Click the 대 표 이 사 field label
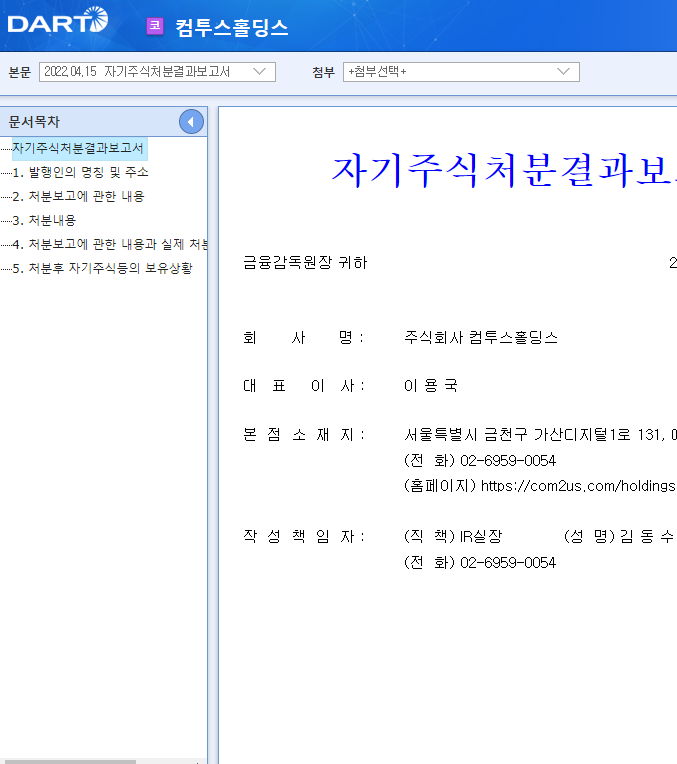The height and width of the screenshot is (764, 677). 303,386
